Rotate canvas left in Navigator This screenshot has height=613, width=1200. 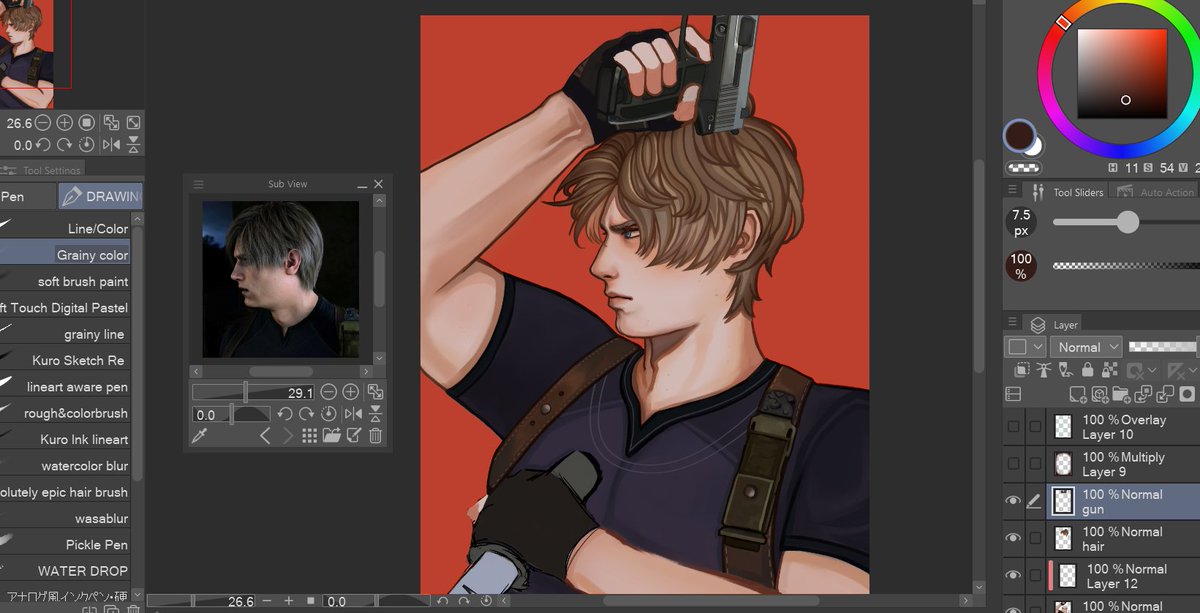[x=43, y=145]
